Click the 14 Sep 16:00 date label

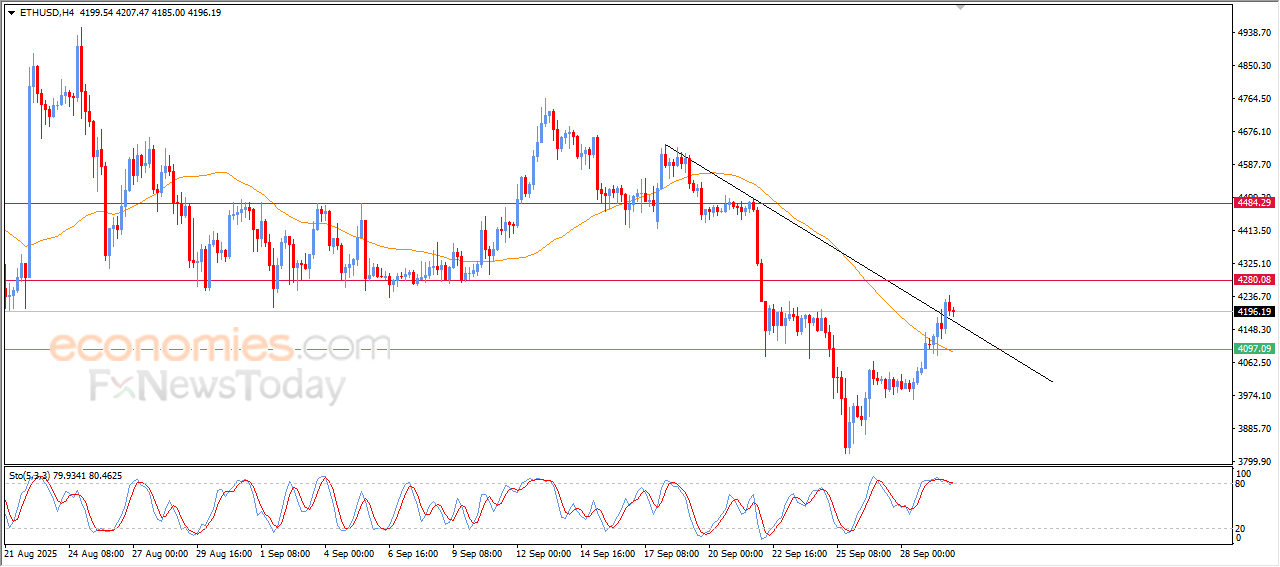[608, 553]
